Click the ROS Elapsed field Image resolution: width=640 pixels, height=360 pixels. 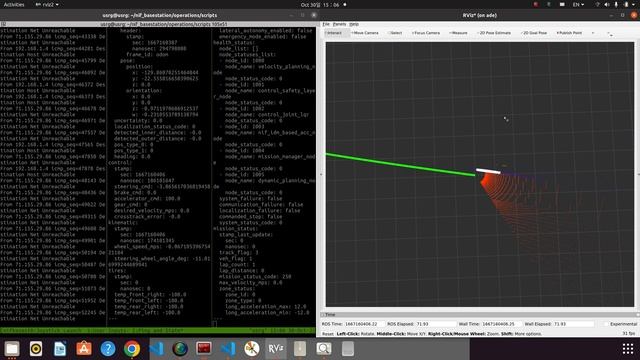point(435,324)
